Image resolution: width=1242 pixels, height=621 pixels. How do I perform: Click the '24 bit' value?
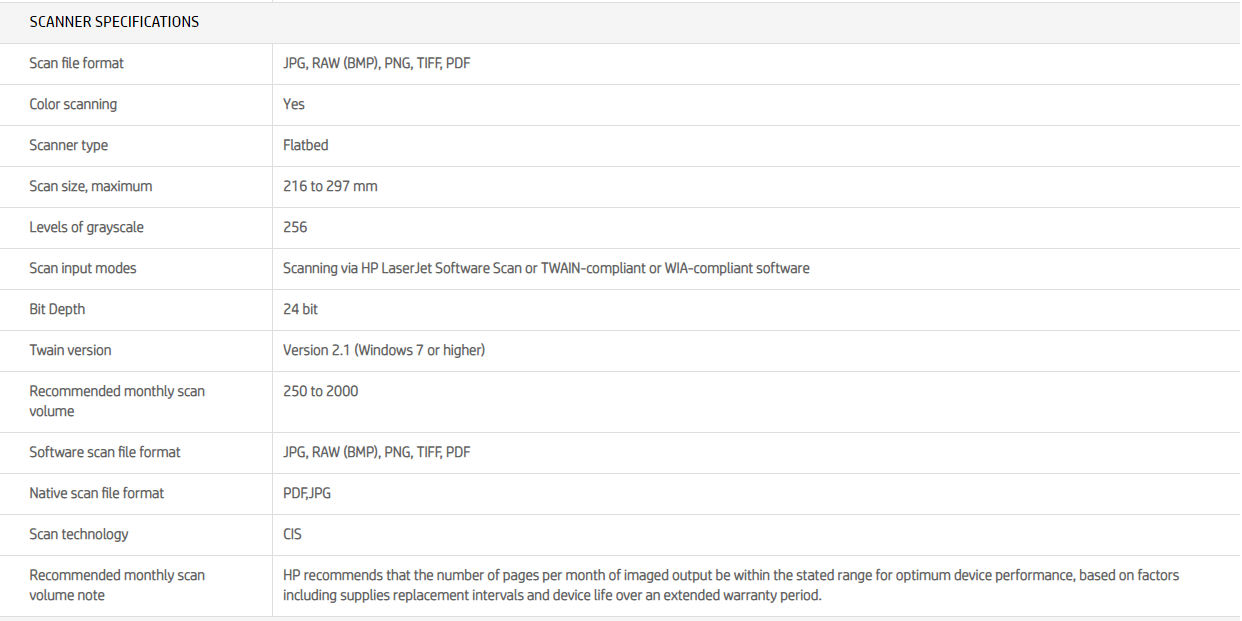coord(300,309)
